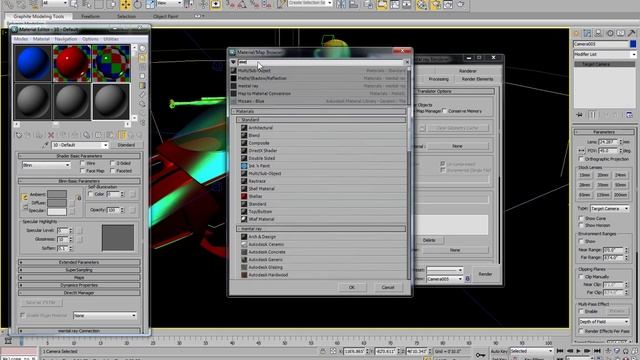Open Depth of Field multi-pass dropdown

604,322
